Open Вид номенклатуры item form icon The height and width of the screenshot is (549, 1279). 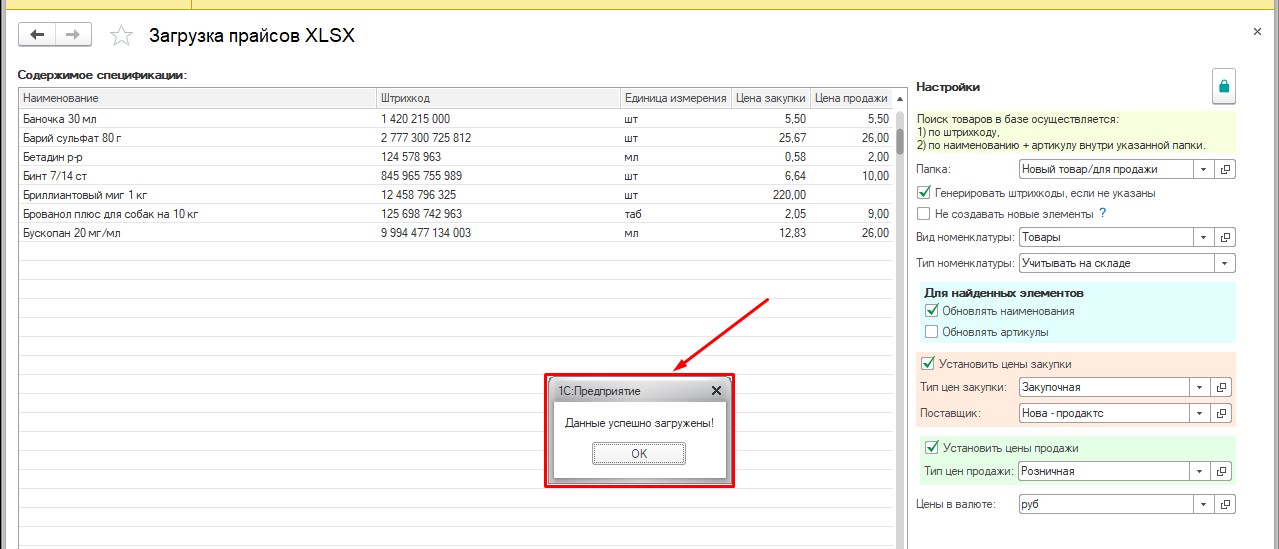[x=1227, y=237]
